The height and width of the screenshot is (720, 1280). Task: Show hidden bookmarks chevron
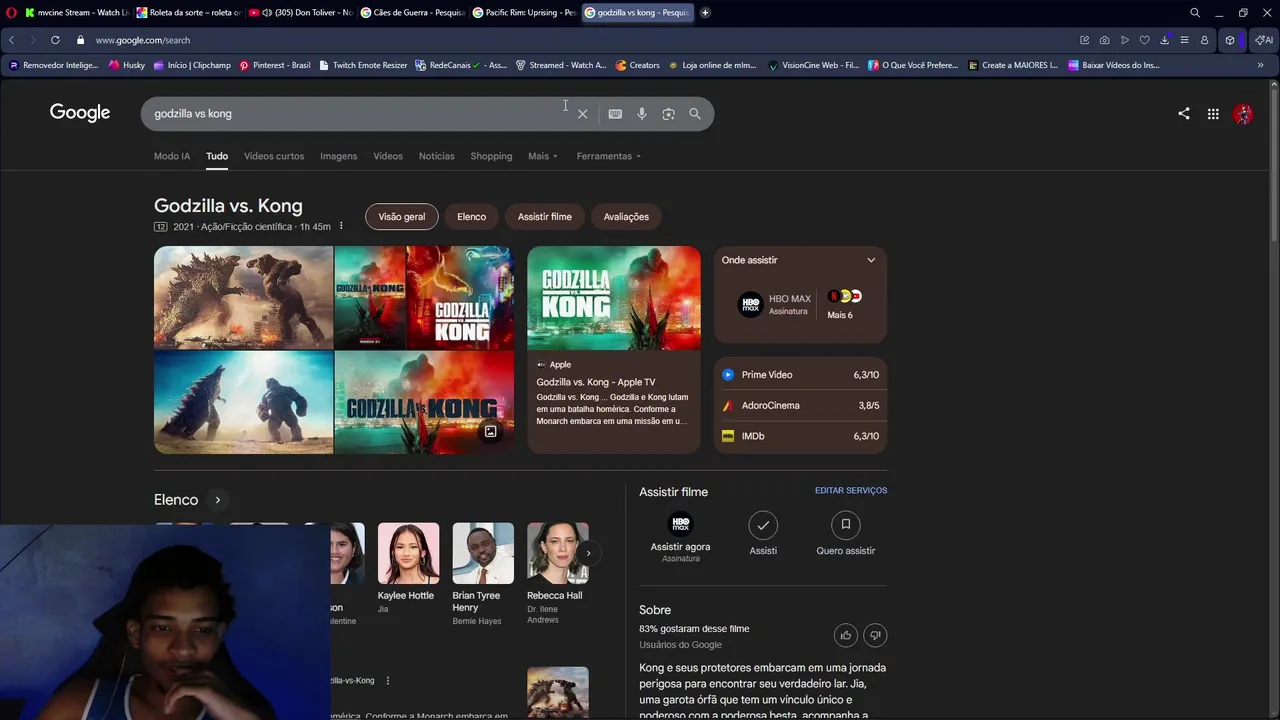tap(1260, 65)
